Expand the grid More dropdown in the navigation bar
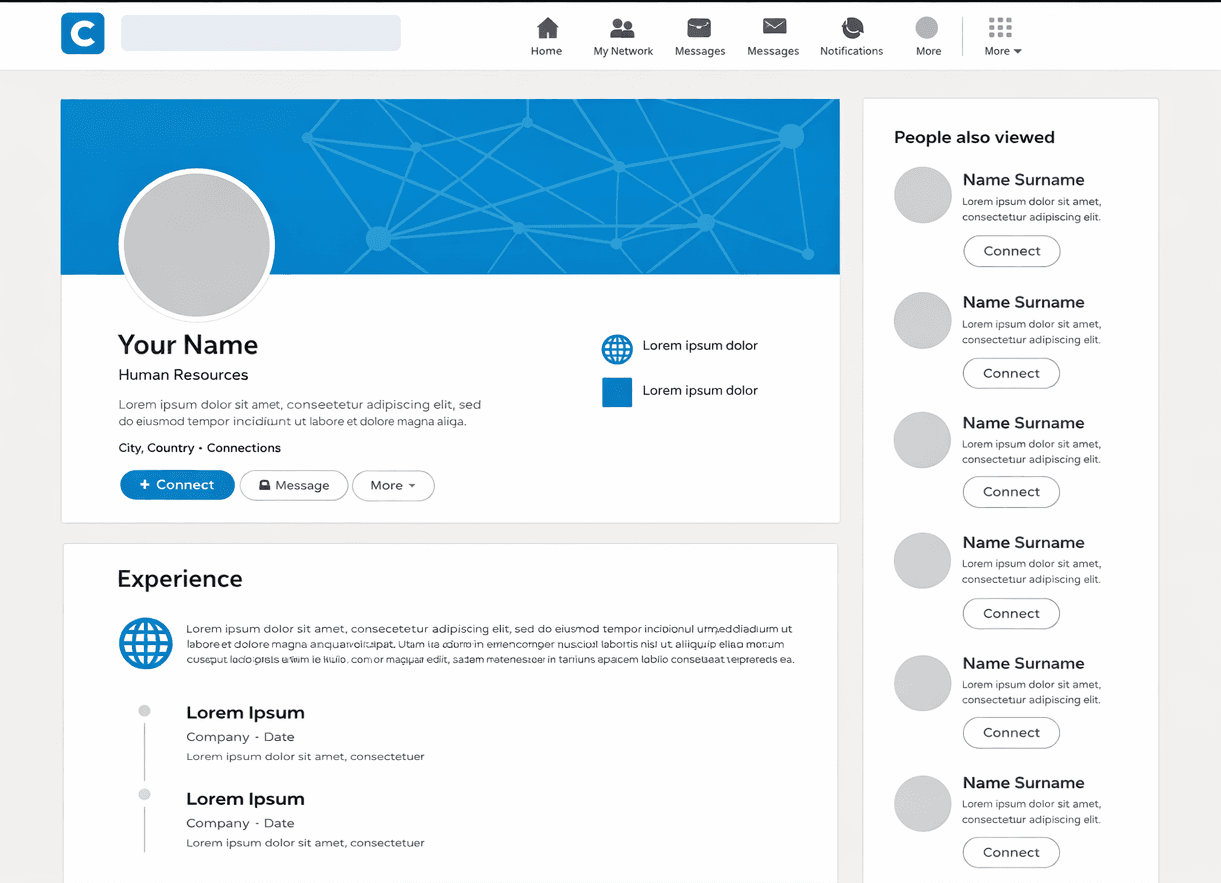The image size is (1221, 883). pyautogui.click(x=1000, y=36)
